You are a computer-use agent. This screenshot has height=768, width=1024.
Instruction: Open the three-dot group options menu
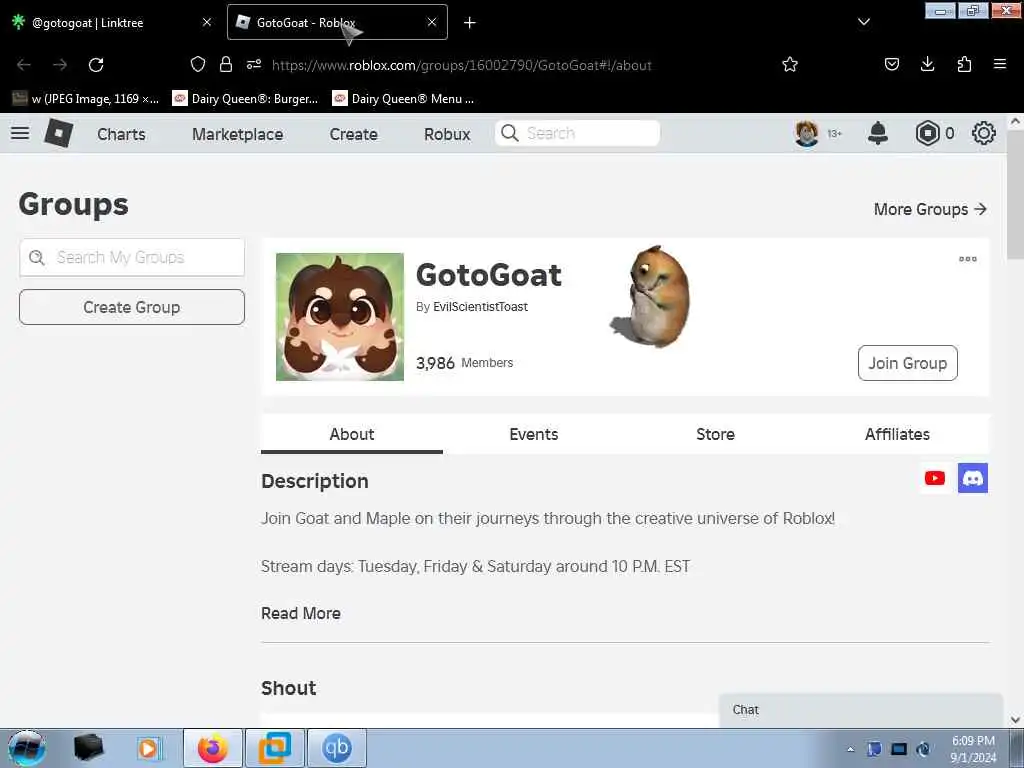pyautogui.click(x=967, y=259)
